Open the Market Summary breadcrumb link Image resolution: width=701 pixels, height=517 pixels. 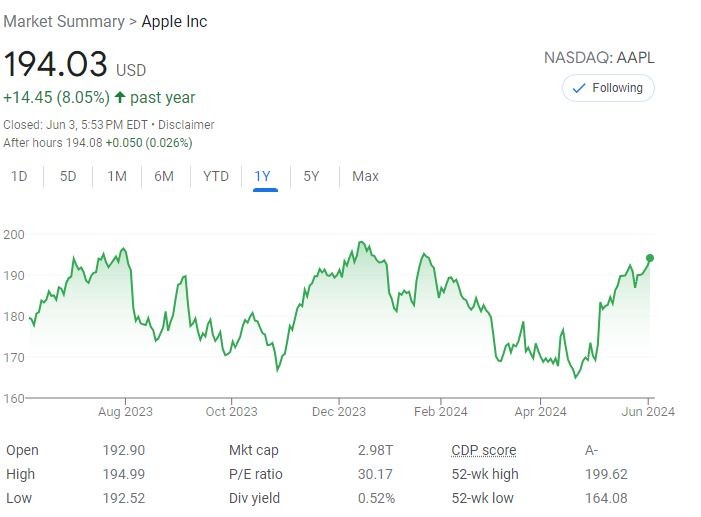coord(64,21)
